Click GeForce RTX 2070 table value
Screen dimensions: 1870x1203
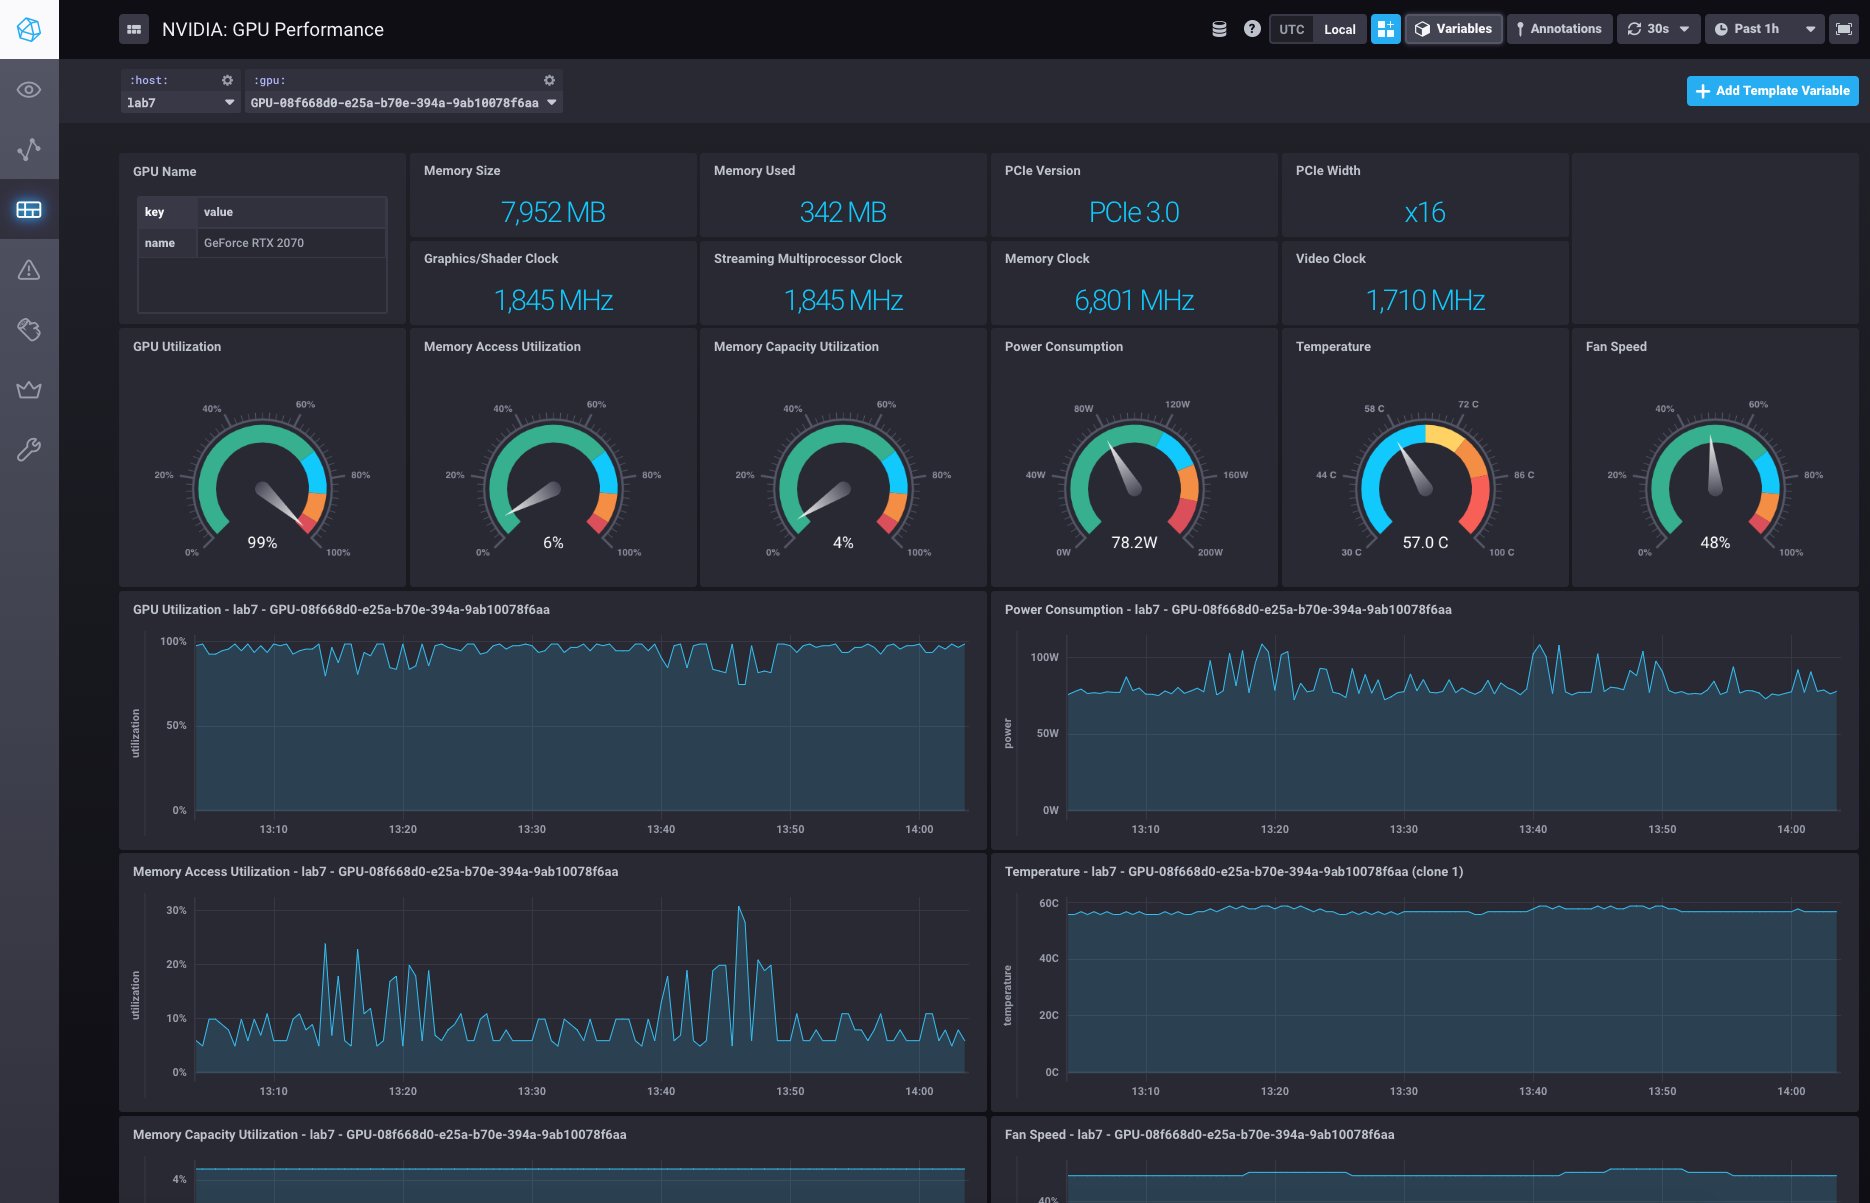pos(254,243)
